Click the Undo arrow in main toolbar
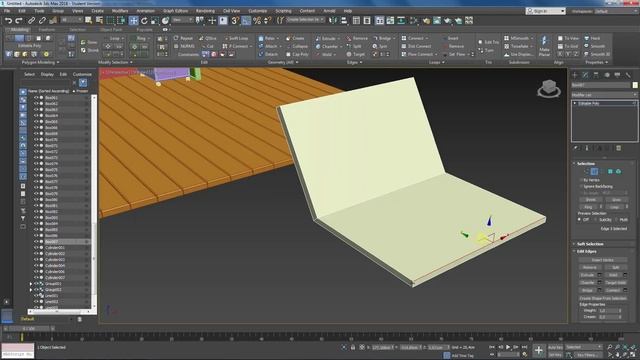 tap(9, 20)
